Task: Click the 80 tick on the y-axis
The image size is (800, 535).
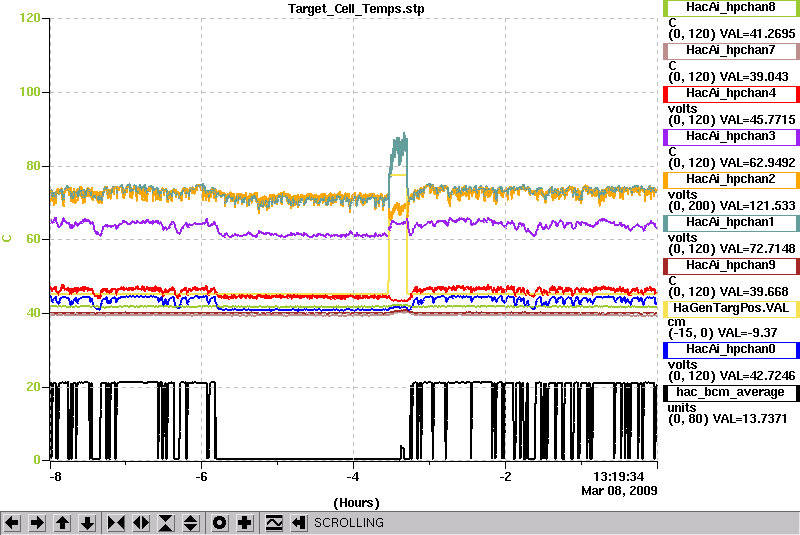Action: [33, 166]
